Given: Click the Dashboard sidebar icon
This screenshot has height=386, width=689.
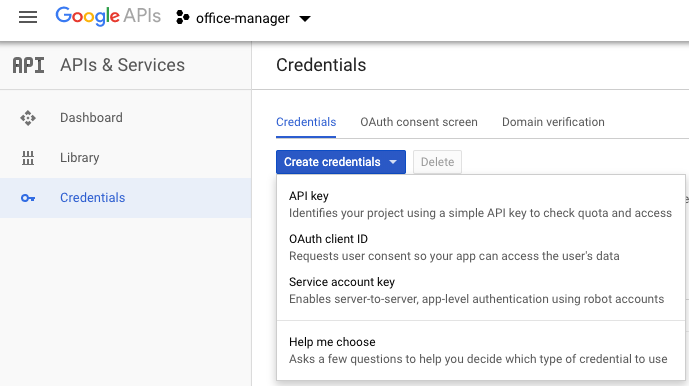Looking at the screenshot, I should [28, 118].
